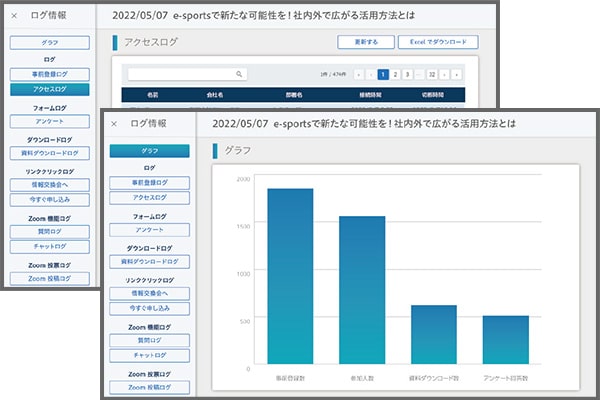Click the Excel でダウンロード button

click(437, 43)
